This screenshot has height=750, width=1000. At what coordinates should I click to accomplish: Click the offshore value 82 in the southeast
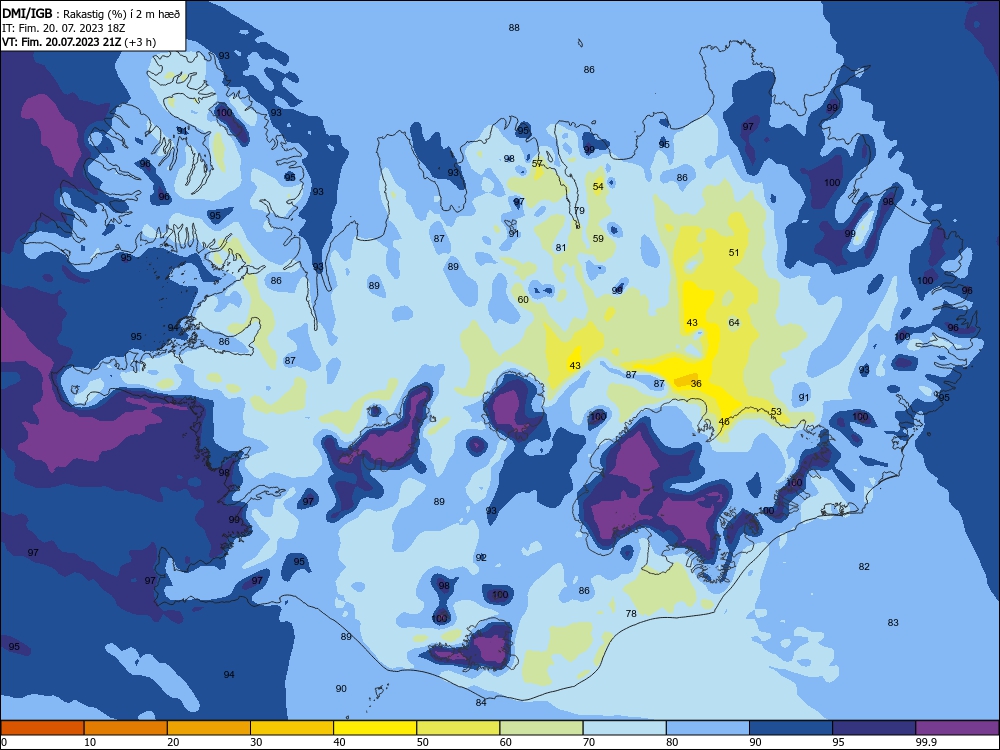pyautogui.click(x=864, y=566)
